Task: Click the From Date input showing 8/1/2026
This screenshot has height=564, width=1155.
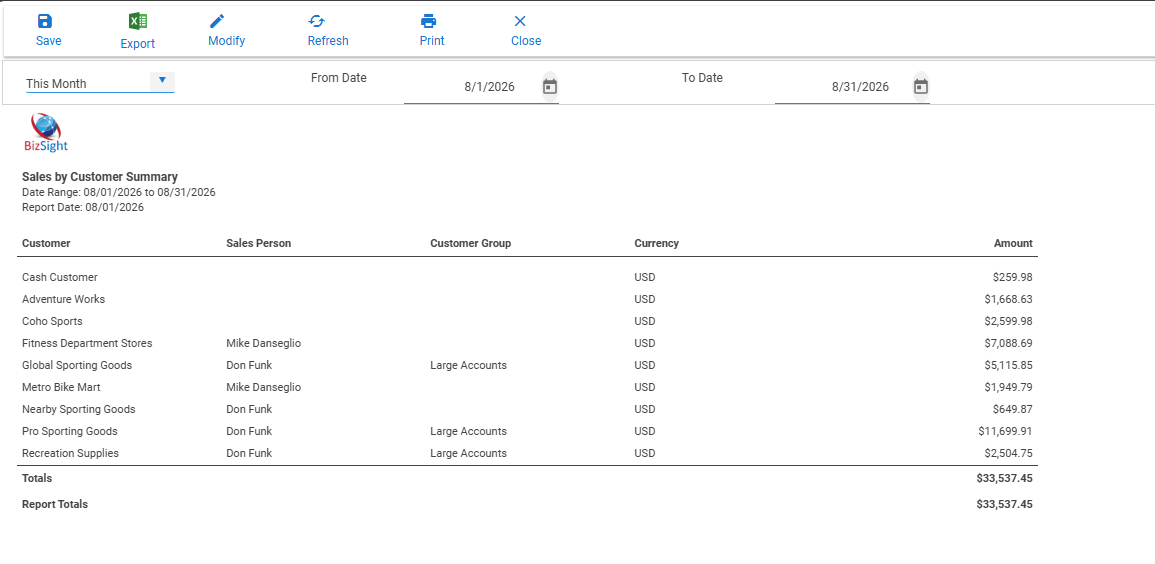Action: point(472,87)
